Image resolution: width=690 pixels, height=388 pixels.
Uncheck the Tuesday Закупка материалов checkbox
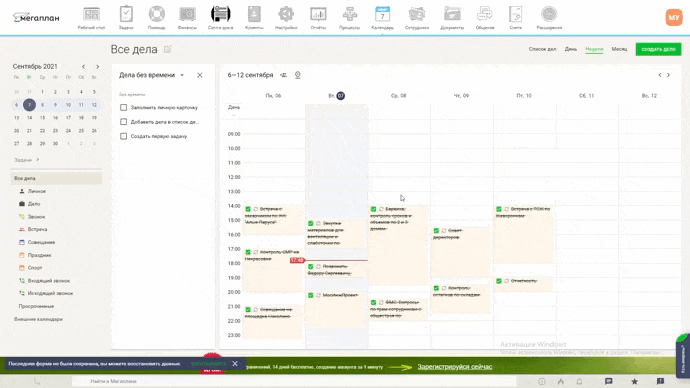point(311,223)
